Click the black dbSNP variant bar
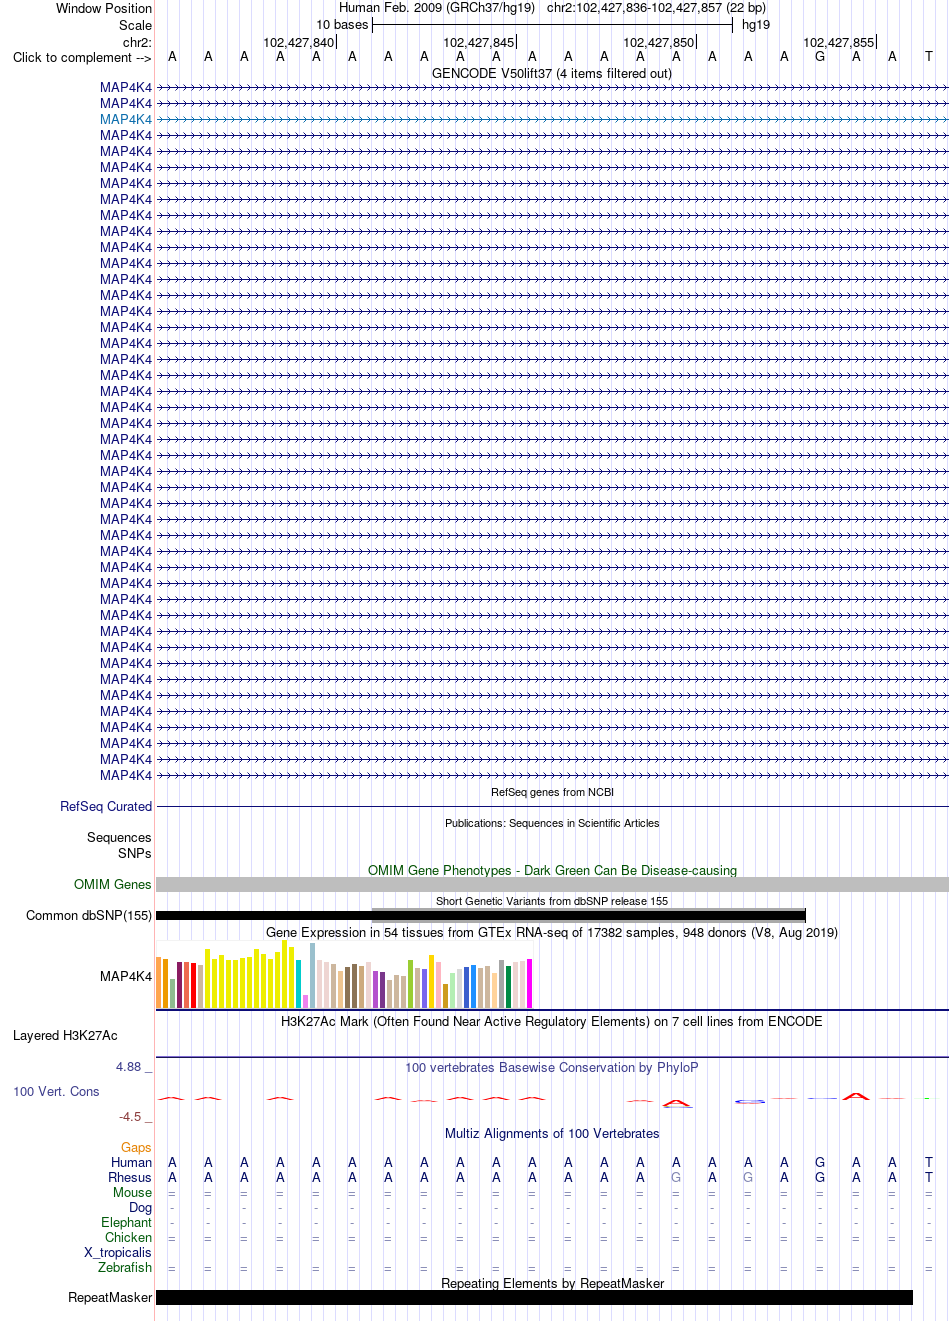 (480, 916)
